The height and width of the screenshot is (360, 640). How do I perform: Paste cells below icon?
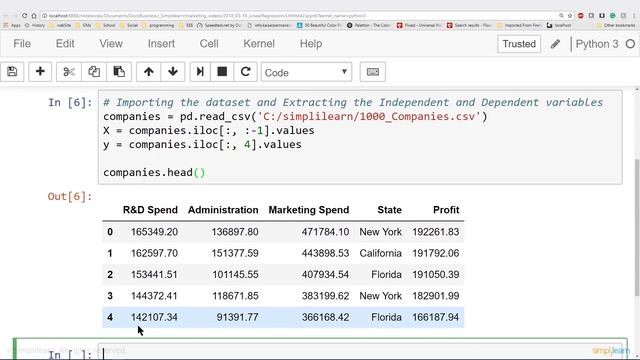click(119, 72)
